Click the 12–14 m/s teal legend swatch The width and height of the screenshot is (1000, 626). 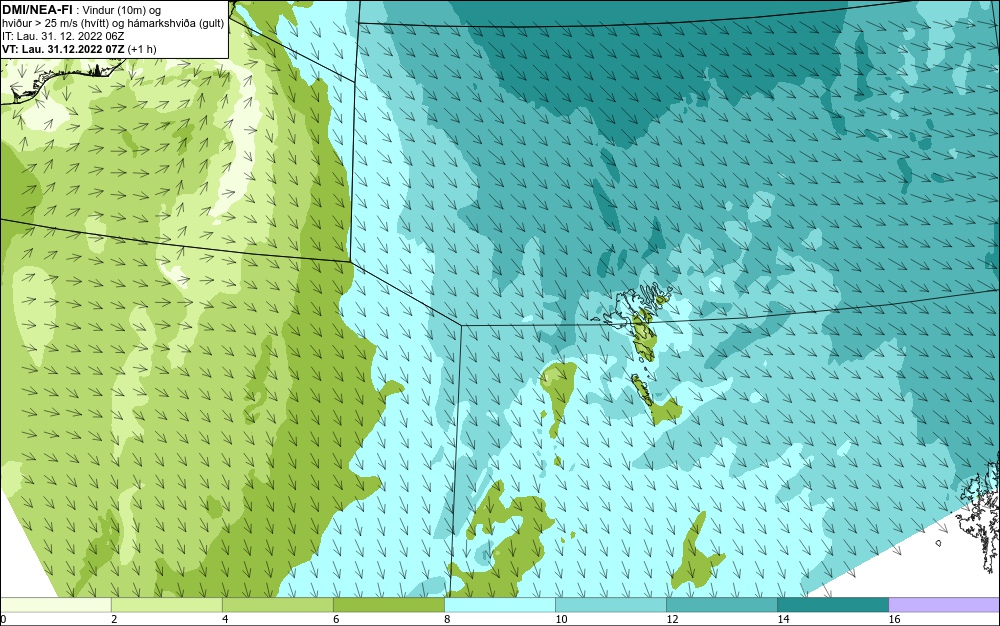721,604
